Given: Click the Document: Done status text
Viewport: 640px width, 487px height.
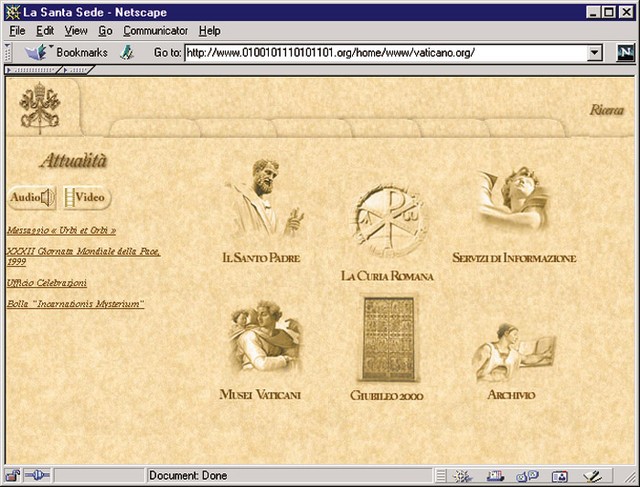Looking at the screenshot, I should (188, 476).
